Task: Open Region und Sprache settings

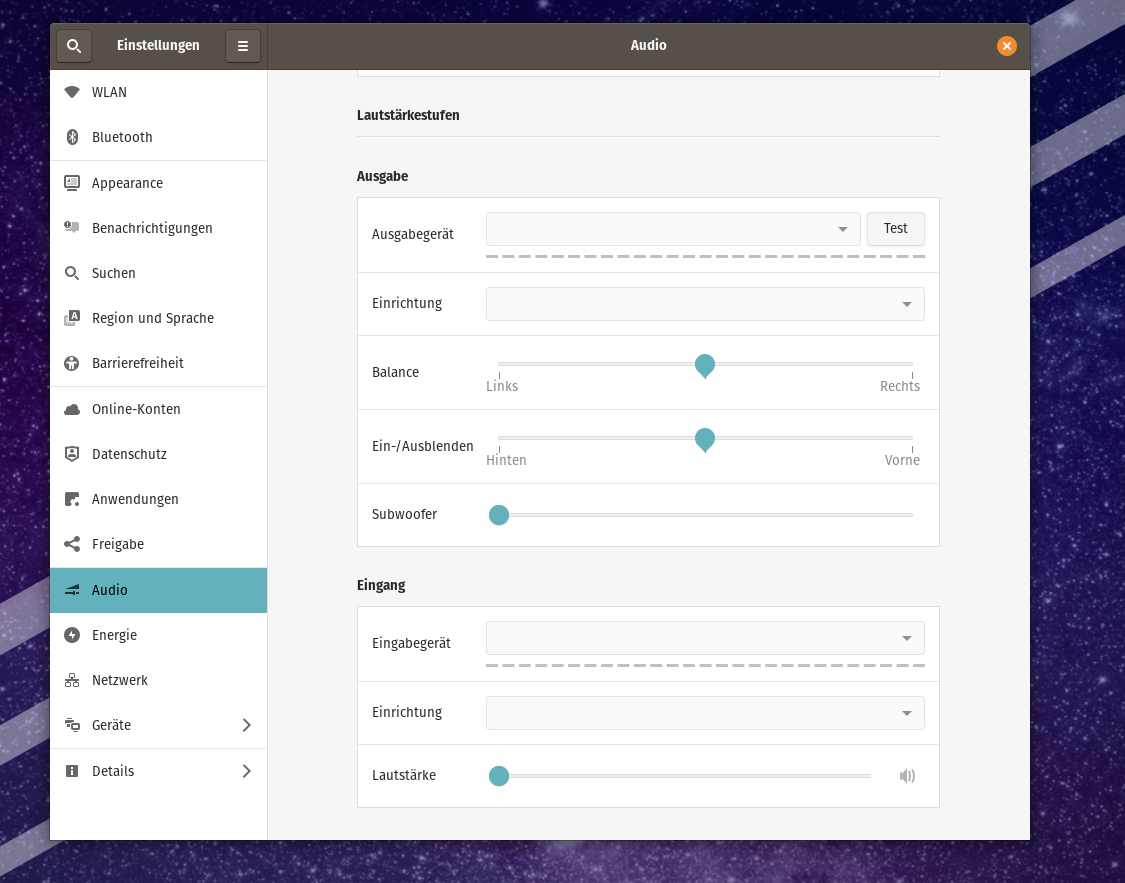Action: pyautogui.click(x=159, y=318)
